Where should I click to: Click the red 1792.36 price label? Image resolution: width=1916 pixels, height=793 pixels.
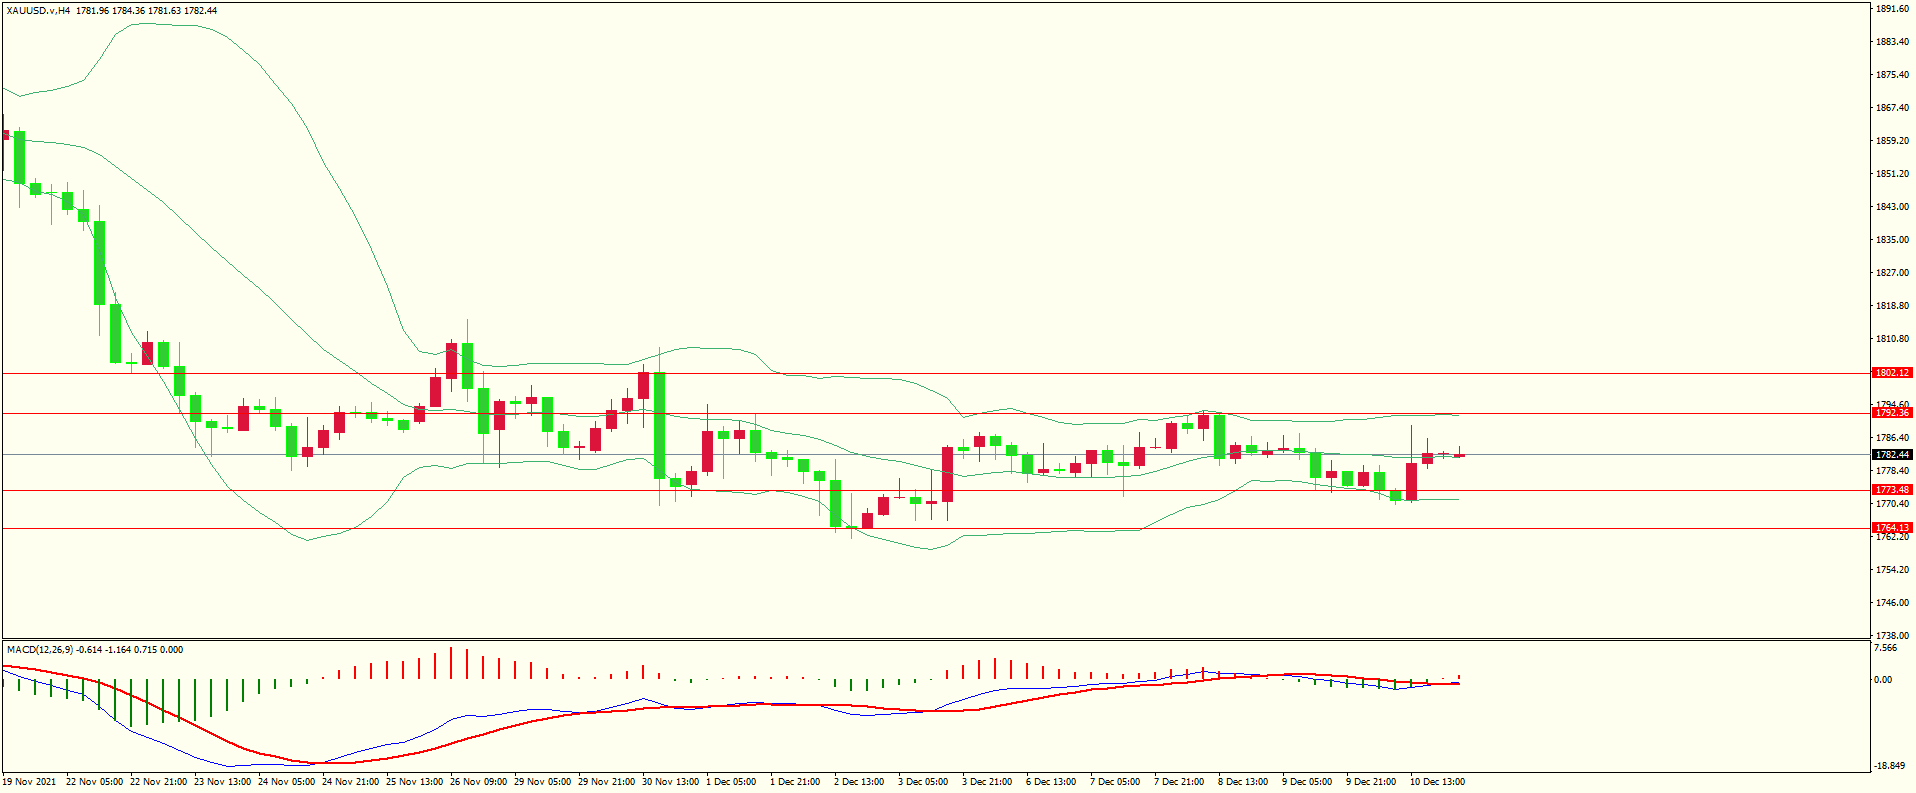tap(1891, 413)
